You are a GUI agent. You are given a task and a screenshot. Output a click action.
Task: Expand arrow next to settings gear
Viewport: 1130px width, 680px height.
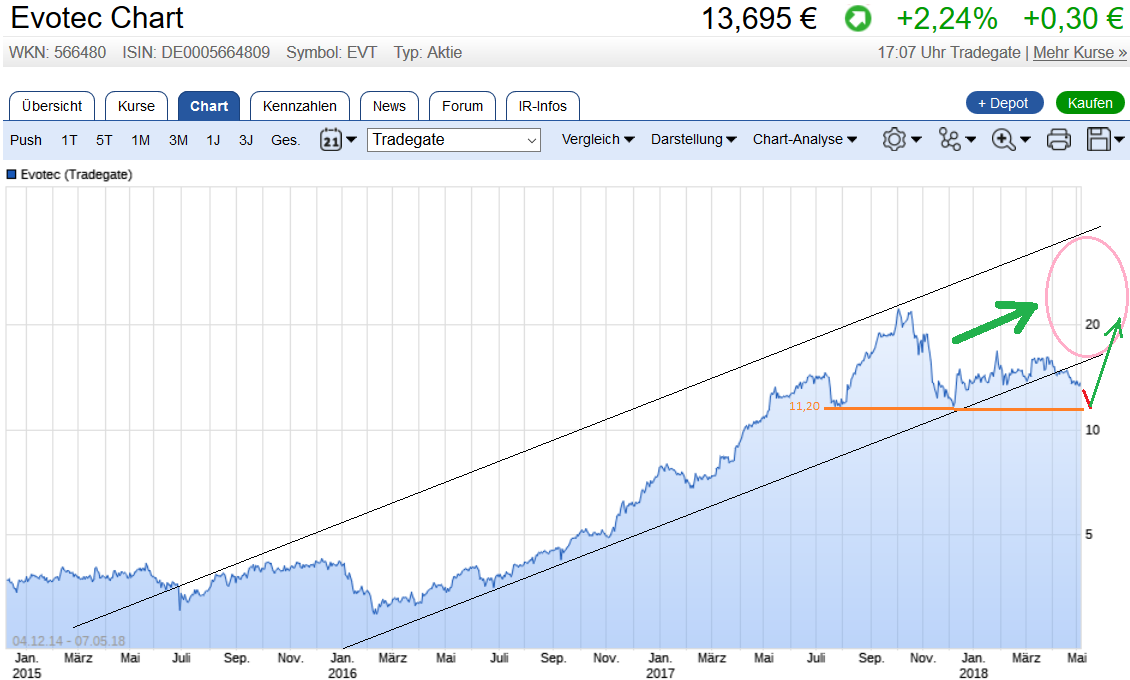[x=916, y=139]
